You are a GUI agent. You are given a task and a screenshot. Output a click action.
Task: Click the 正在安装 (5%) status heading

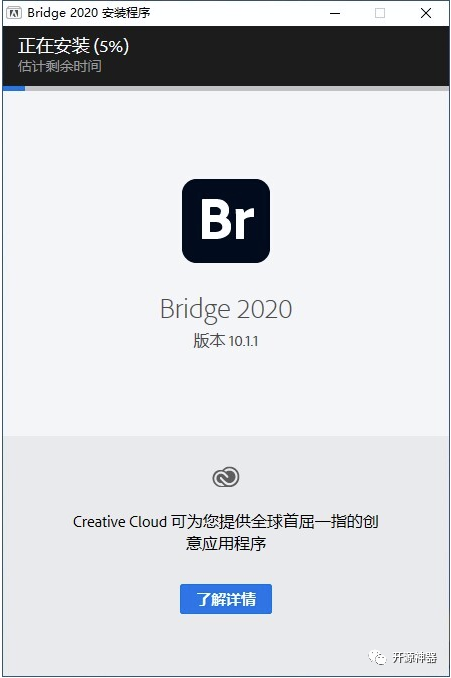(74, 46)
